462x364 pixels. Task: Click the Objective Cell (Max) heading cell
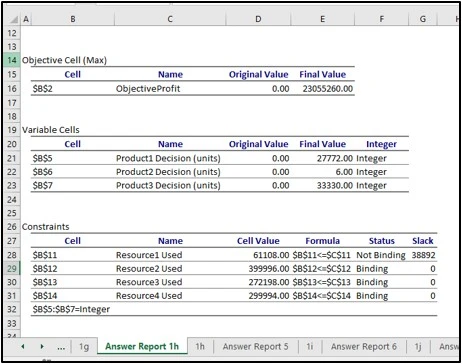click(64, 60)
